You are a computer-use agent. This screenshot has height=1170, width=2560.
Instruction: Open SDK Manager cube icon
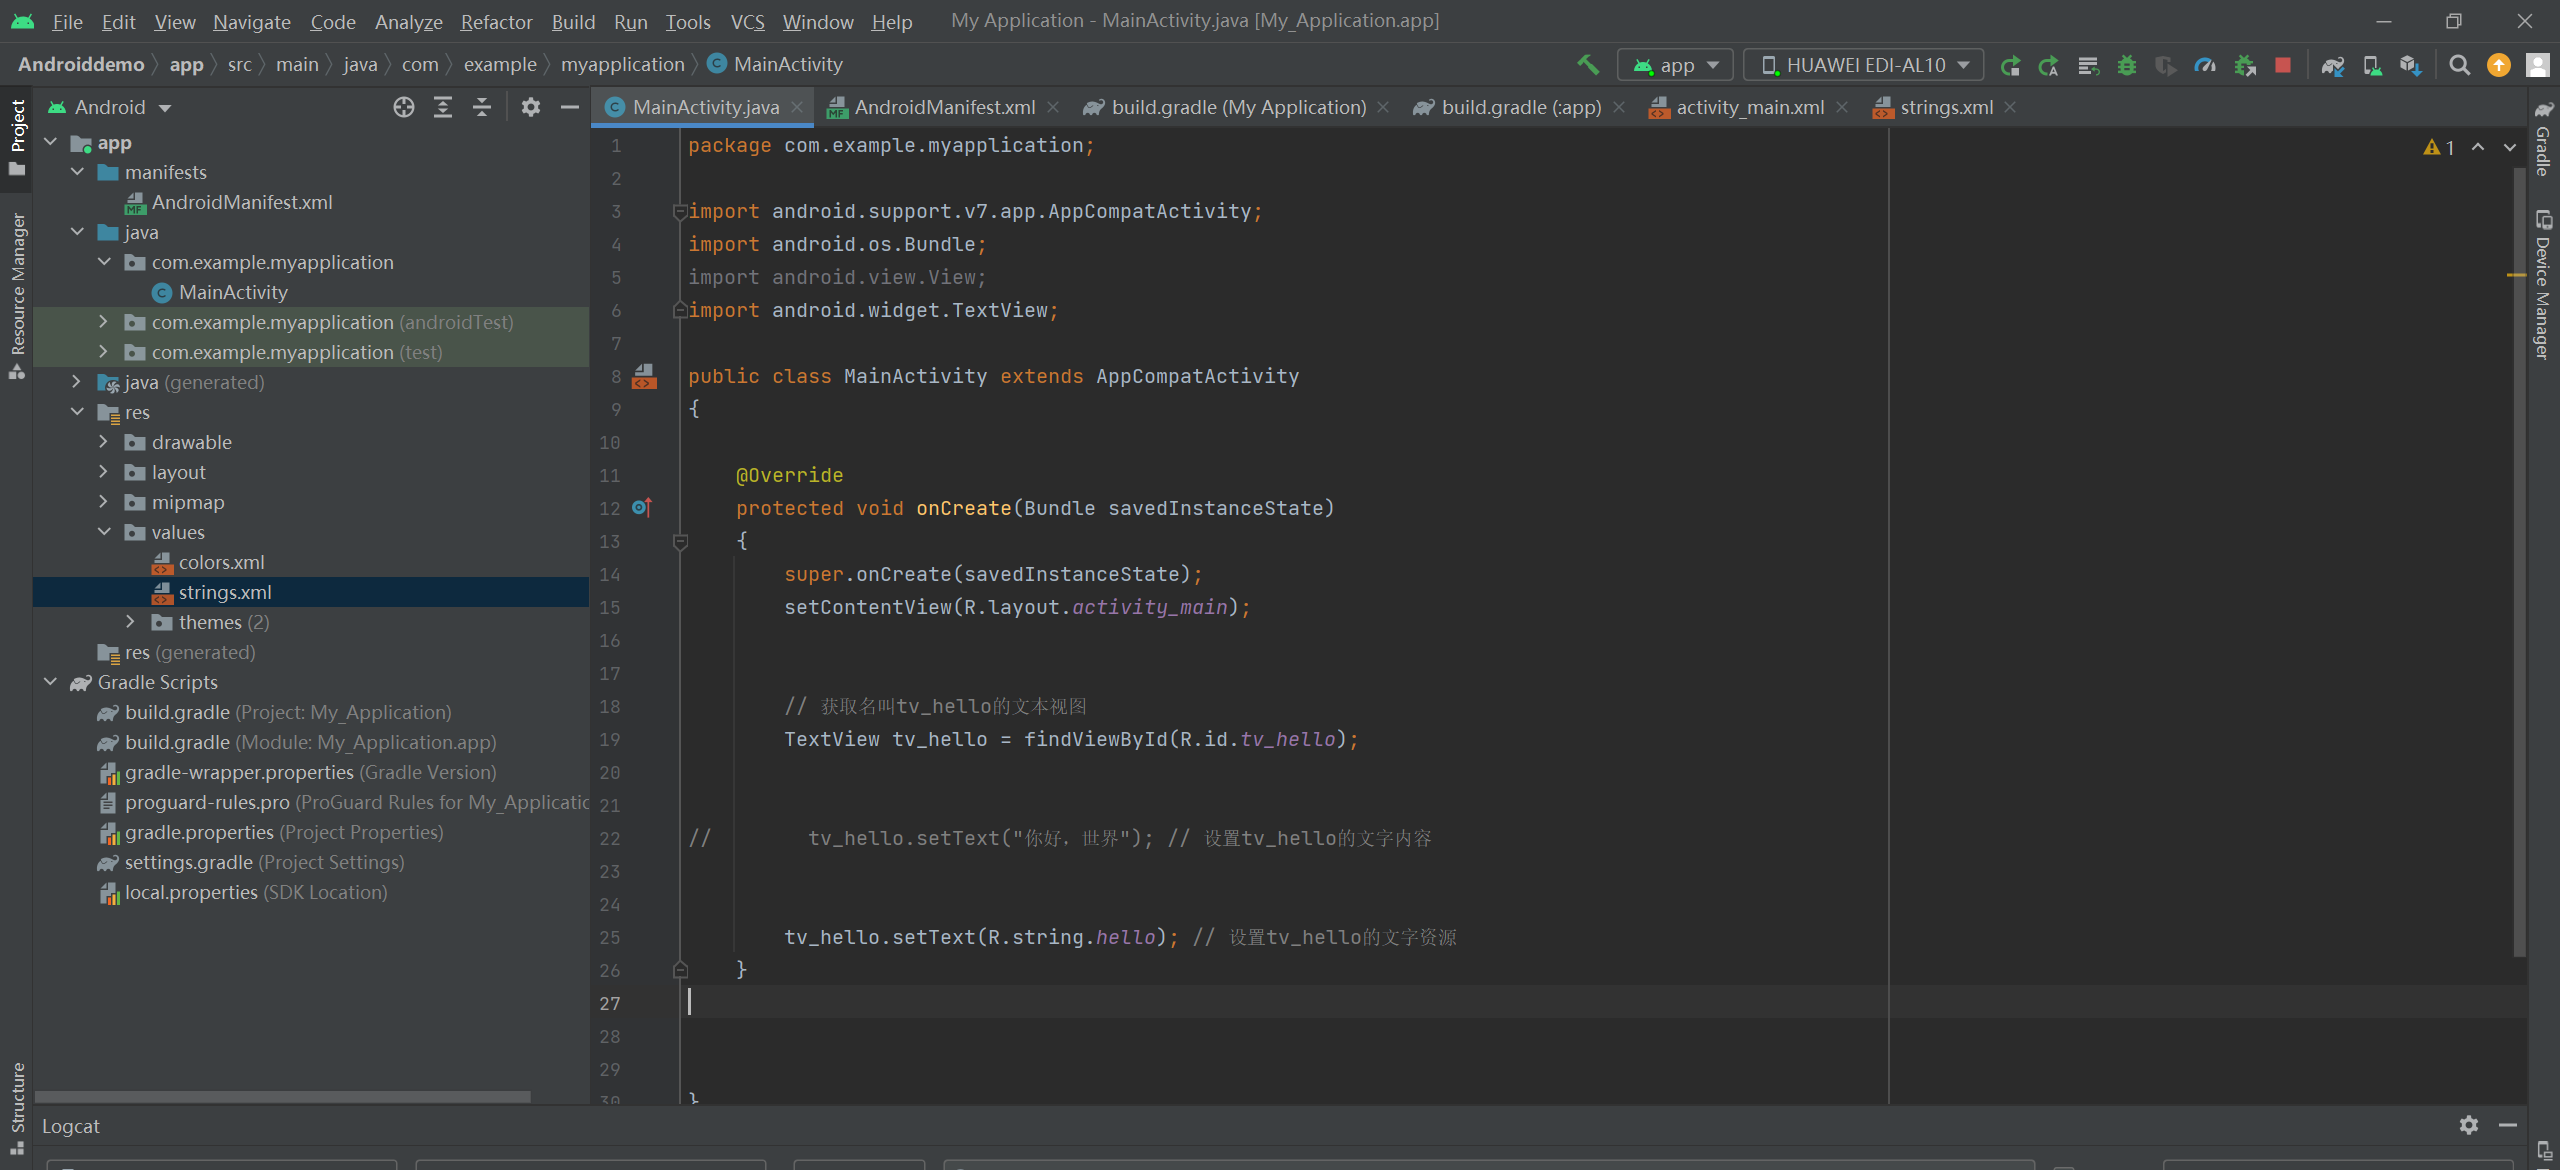[x=2410, y=65]
